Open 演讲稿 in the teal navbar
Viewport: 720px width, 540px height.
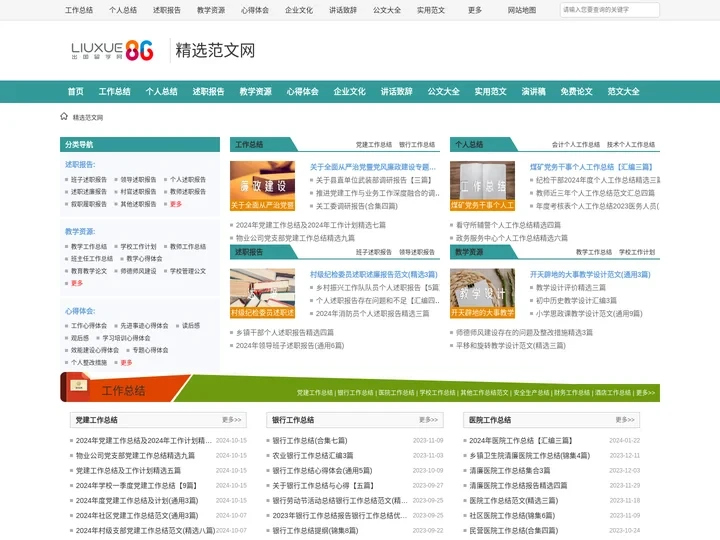(x=533, y=91)
